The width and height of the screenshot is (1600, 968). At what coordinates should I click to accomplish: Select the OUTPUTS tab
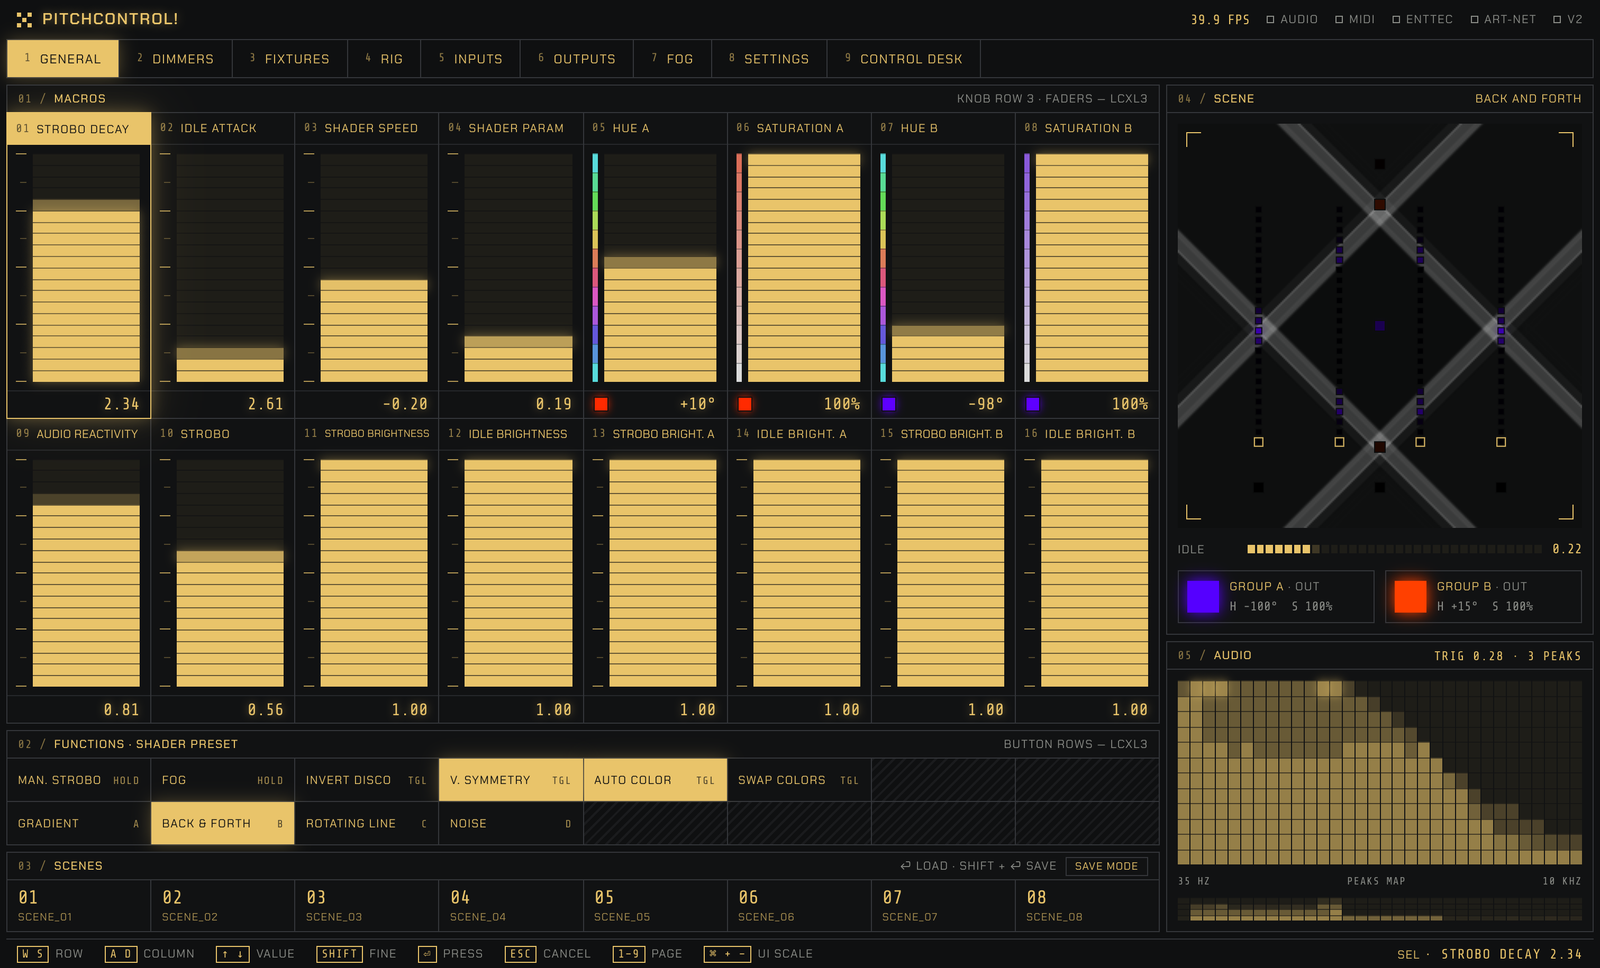(x=577, y=59)
